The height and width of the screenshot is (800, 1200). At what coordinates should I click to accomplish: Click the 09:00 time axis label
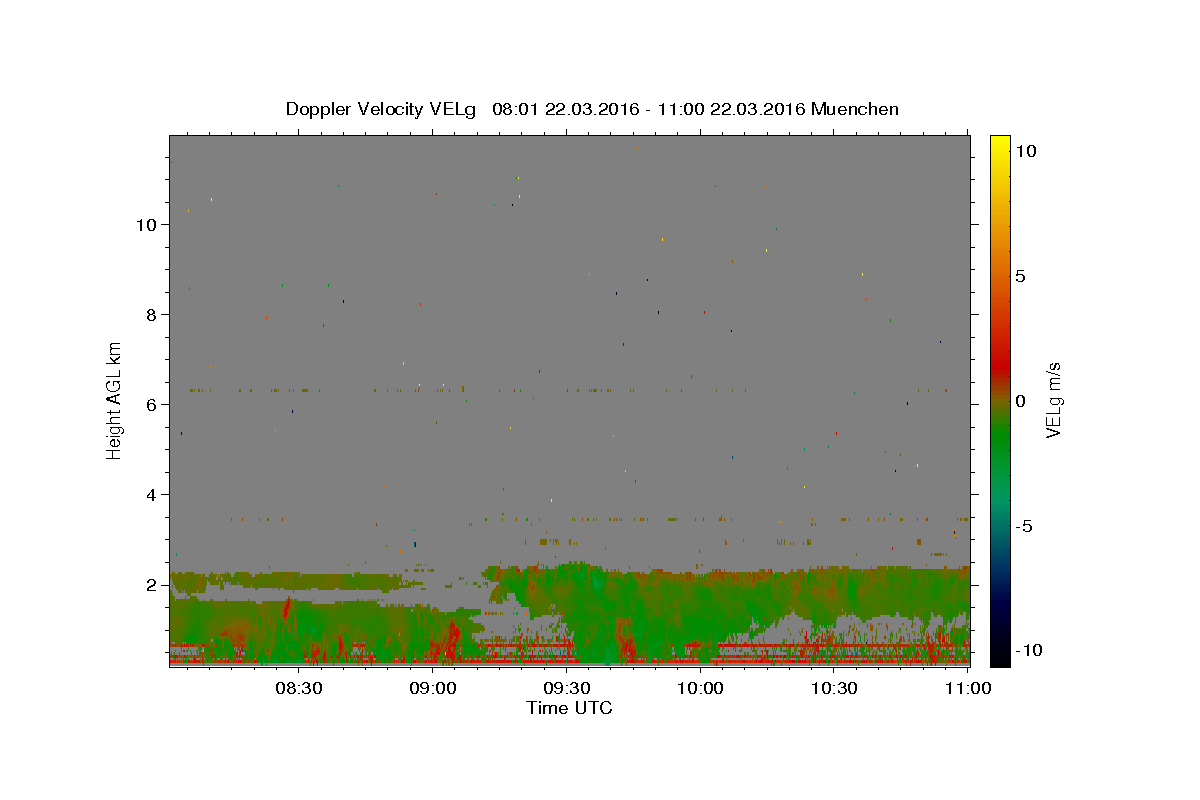(433, 688)
